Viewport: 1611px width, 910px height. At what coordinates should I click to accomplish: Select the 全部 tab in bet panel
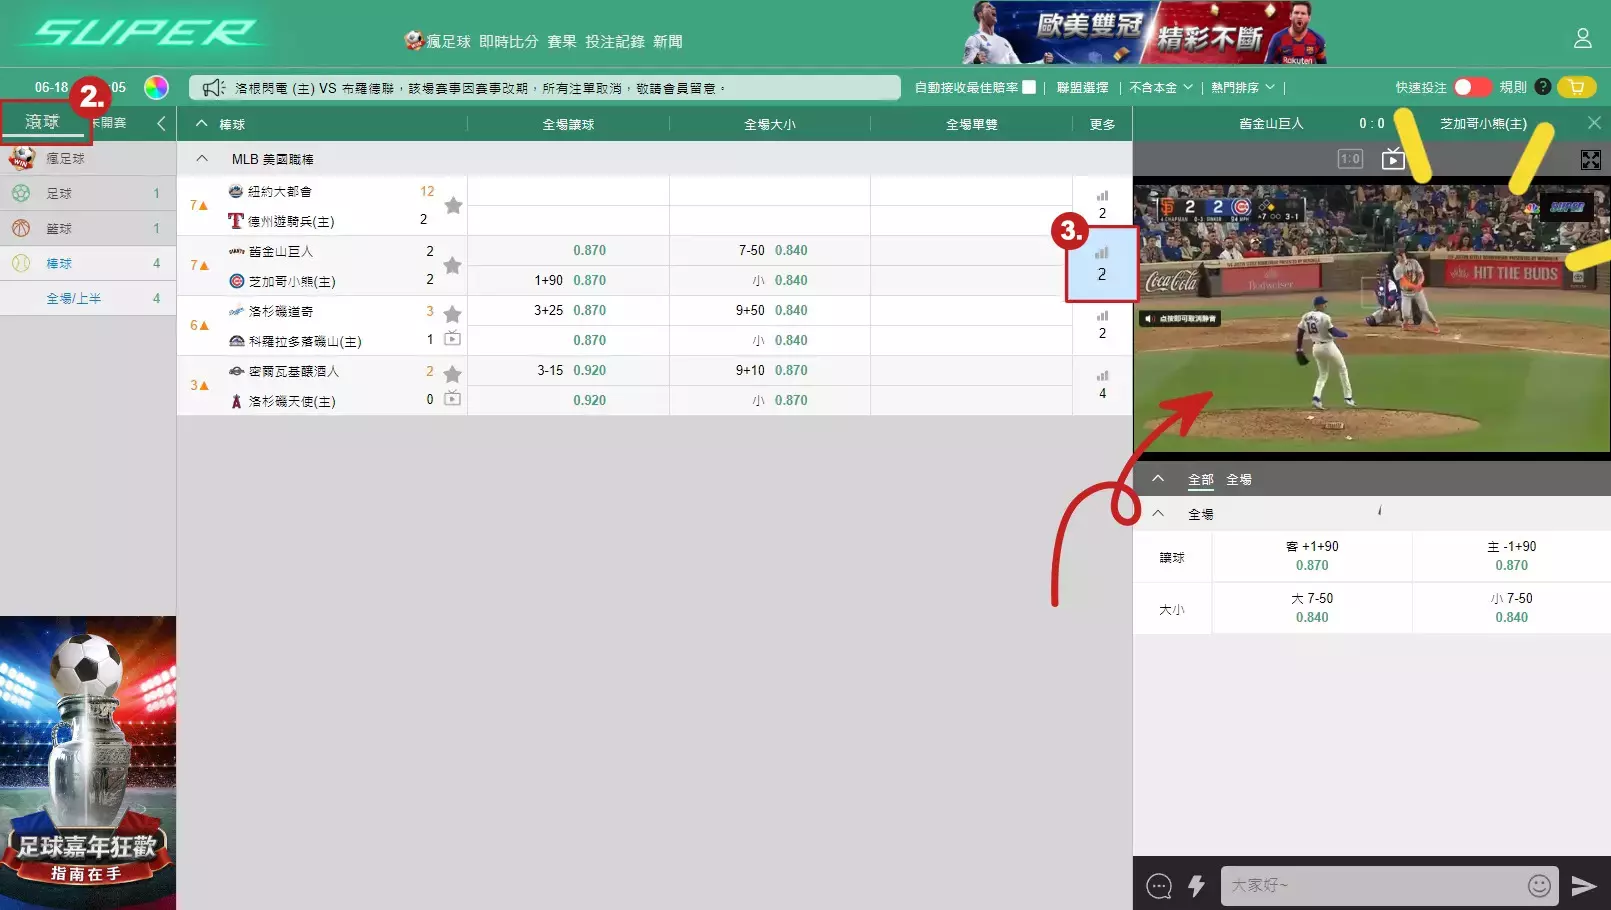click(x=1200, y=480)
